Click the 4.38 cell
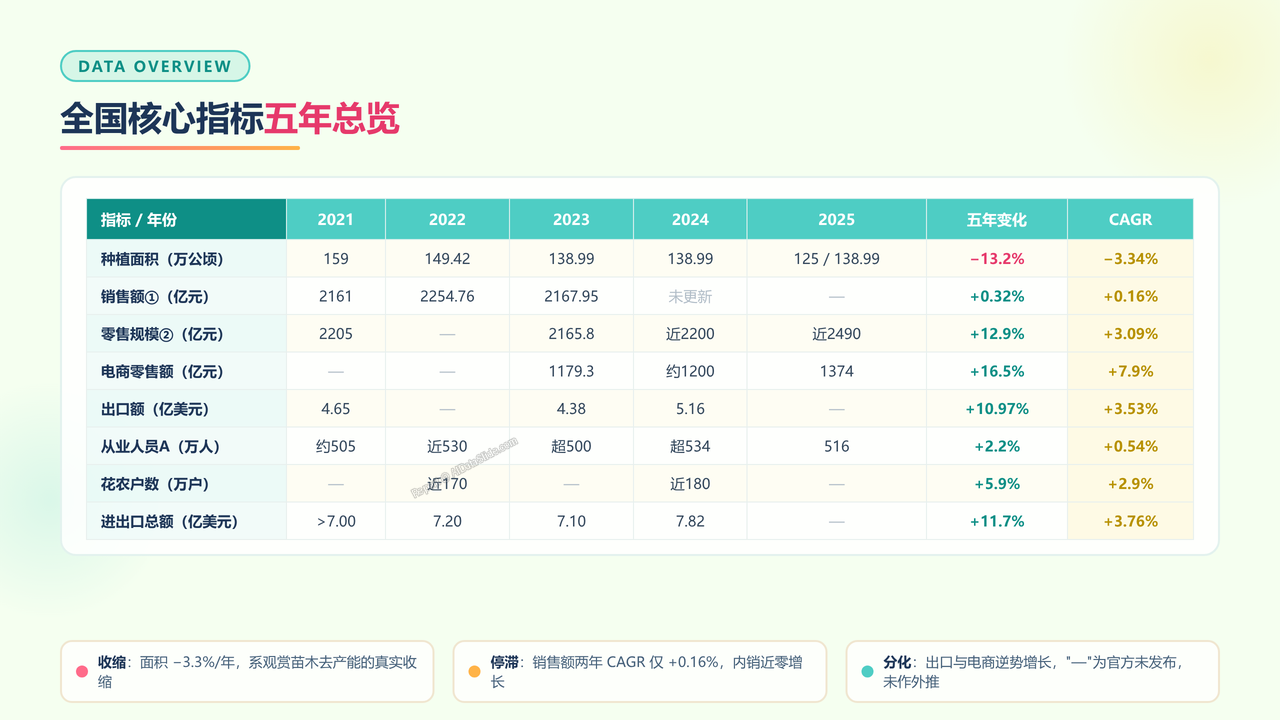The image size is (1280, 720). point(571,409)
